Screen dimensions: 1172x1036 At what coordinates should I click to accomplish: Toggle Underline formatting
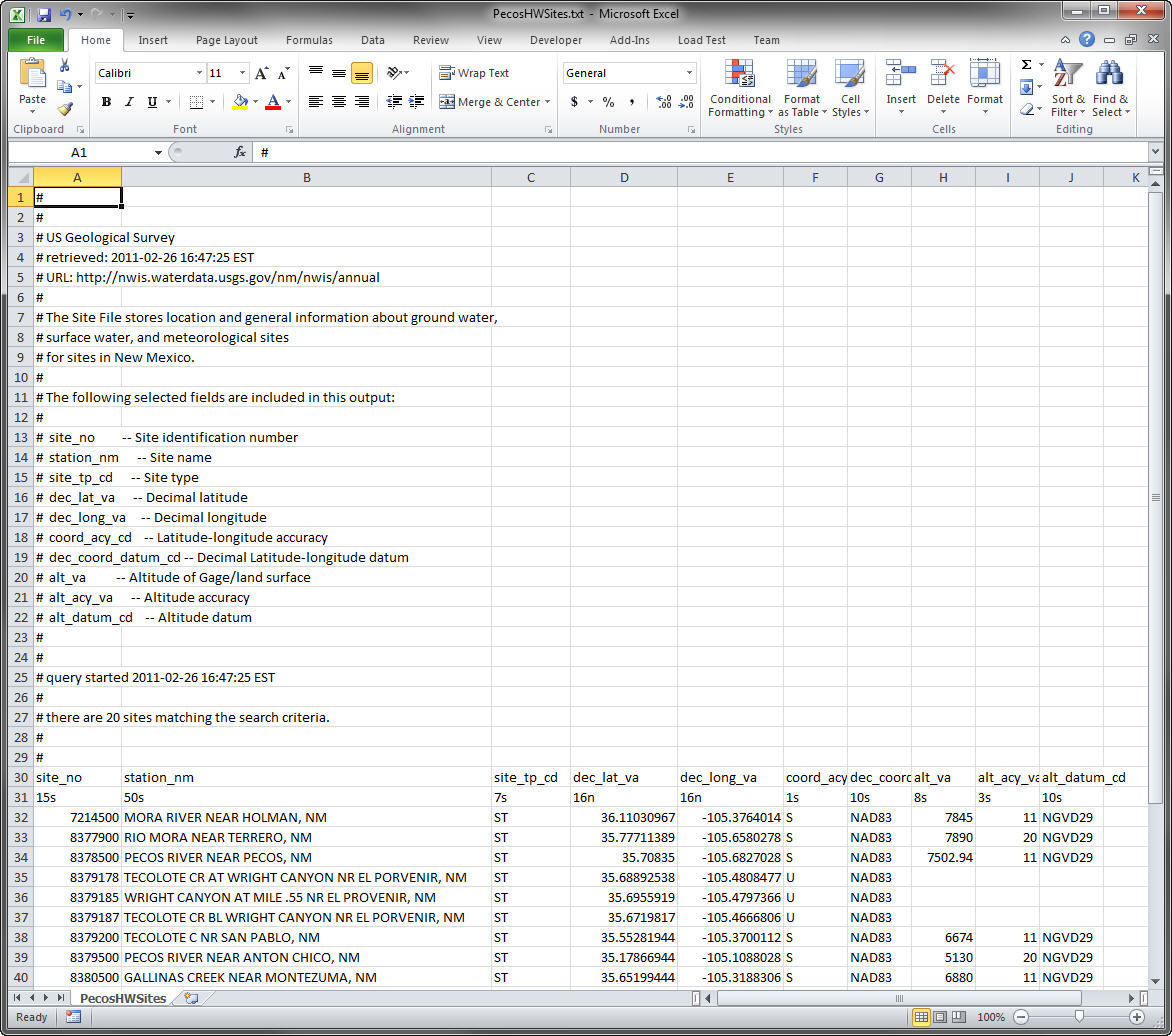pos(152,102)
